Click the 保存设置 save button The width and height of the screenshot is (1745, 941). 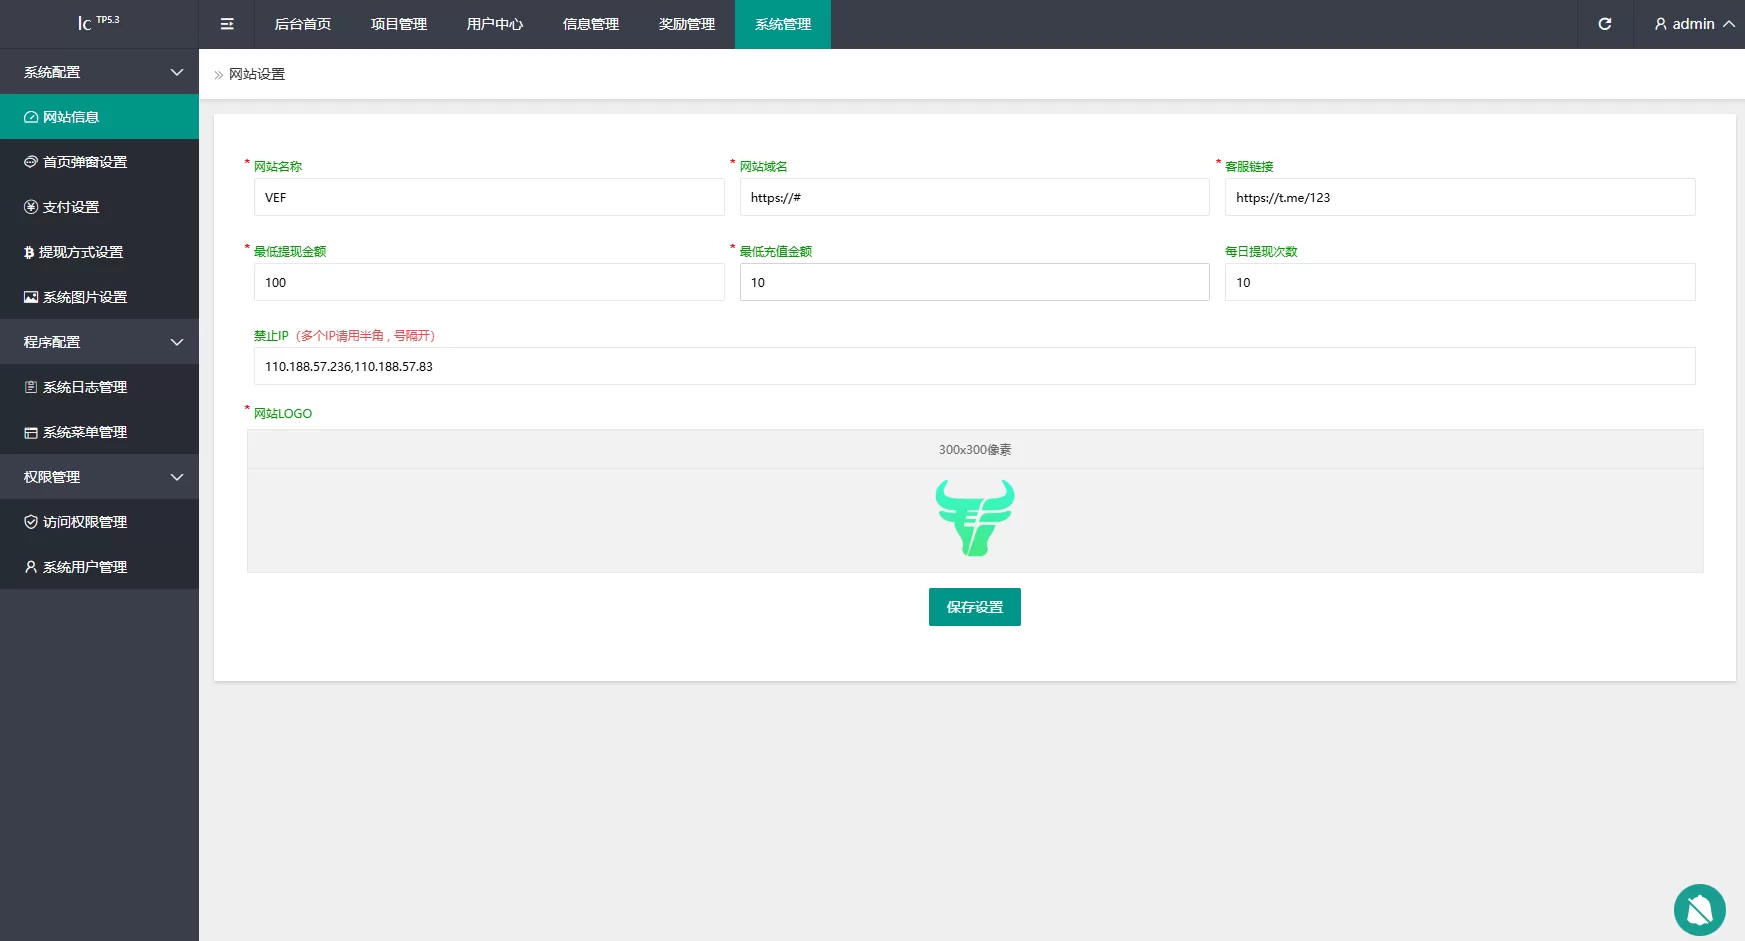pos(974,607)
